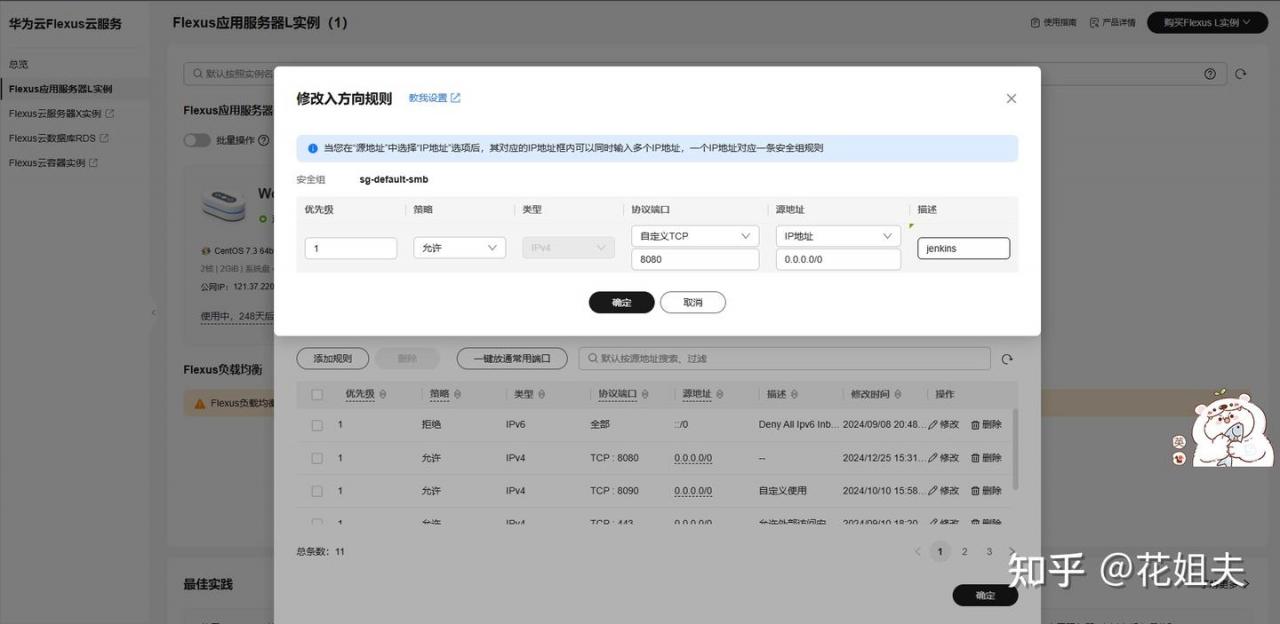Click the icon beside the 策略 column header
Image resolution: width=1280 pixels, height=624 pixels.
(459, 395)
